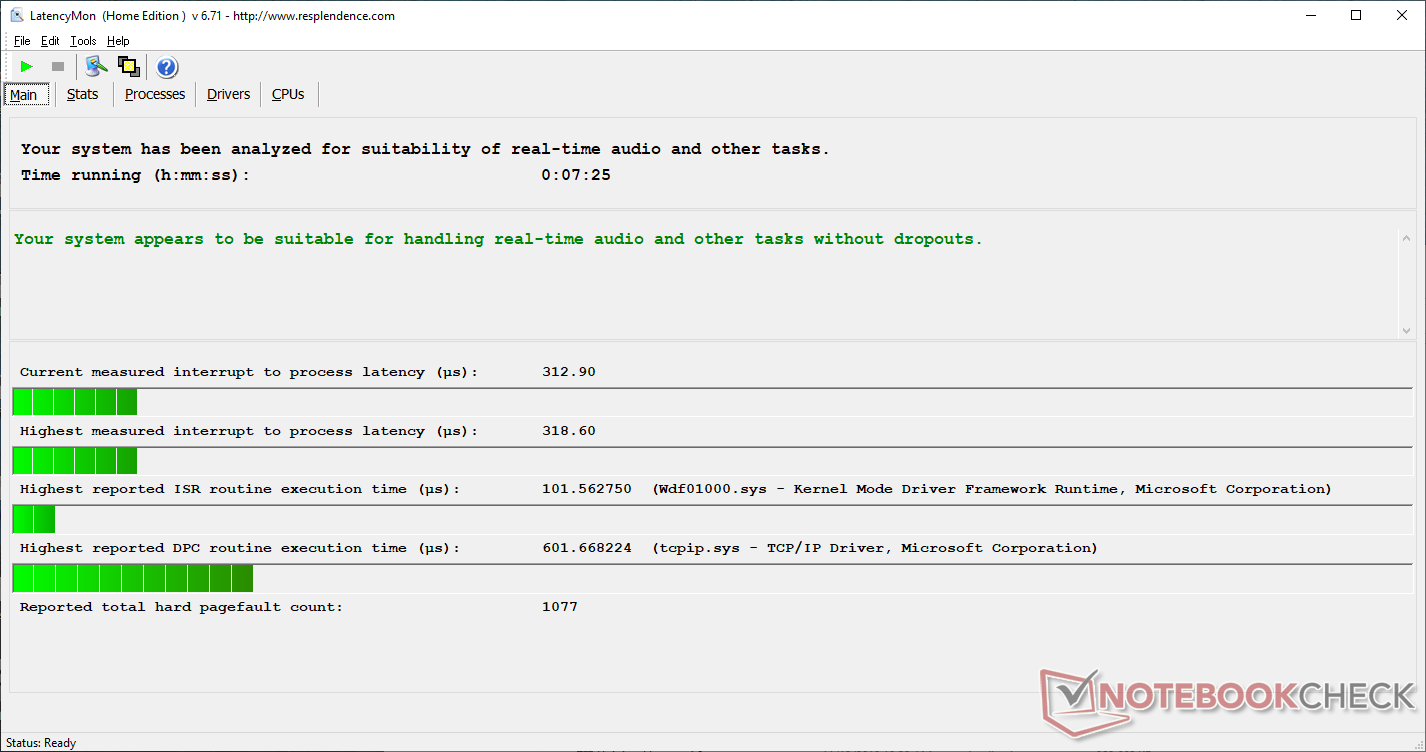This screenshot has width=1426, height=752.
Task: Switch to the Stats tab
Action: [x=83, y=94]
